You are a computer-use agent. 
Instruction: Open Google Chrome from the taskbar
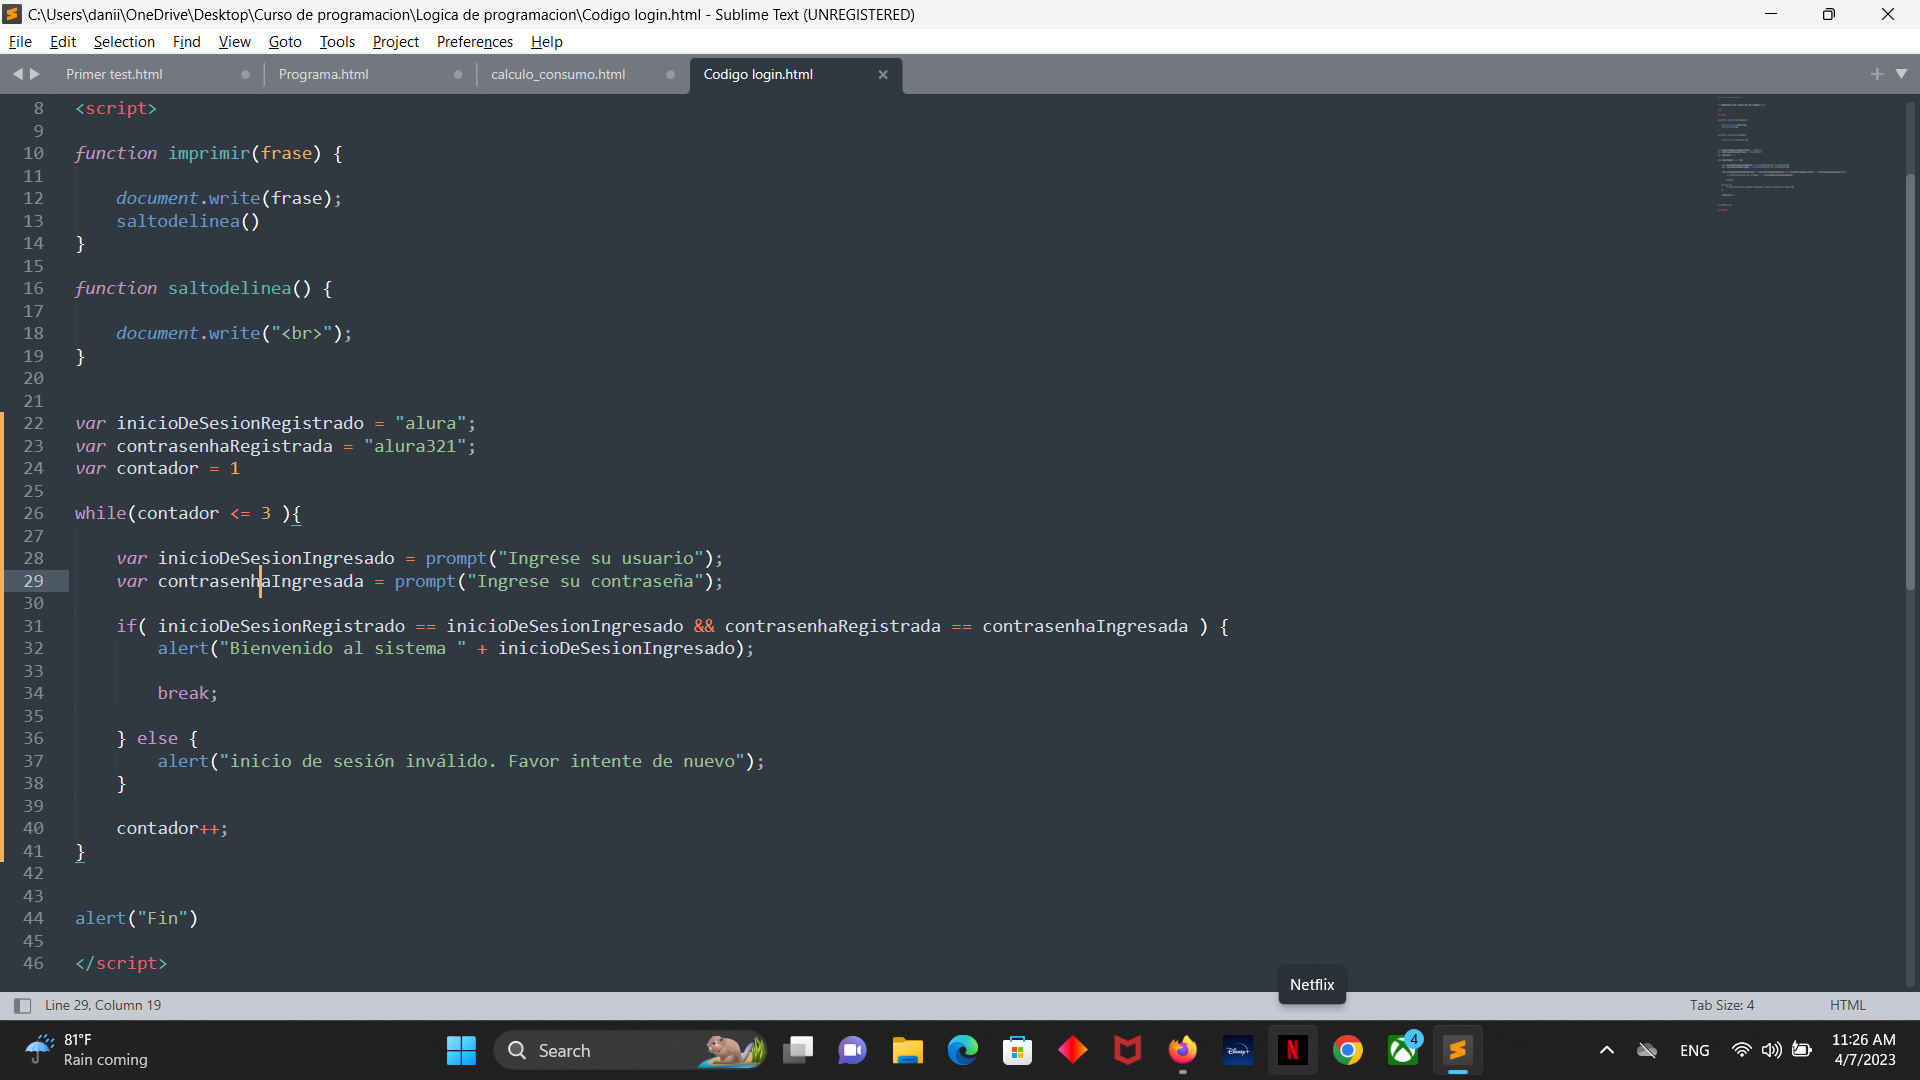point(1348,1050)
